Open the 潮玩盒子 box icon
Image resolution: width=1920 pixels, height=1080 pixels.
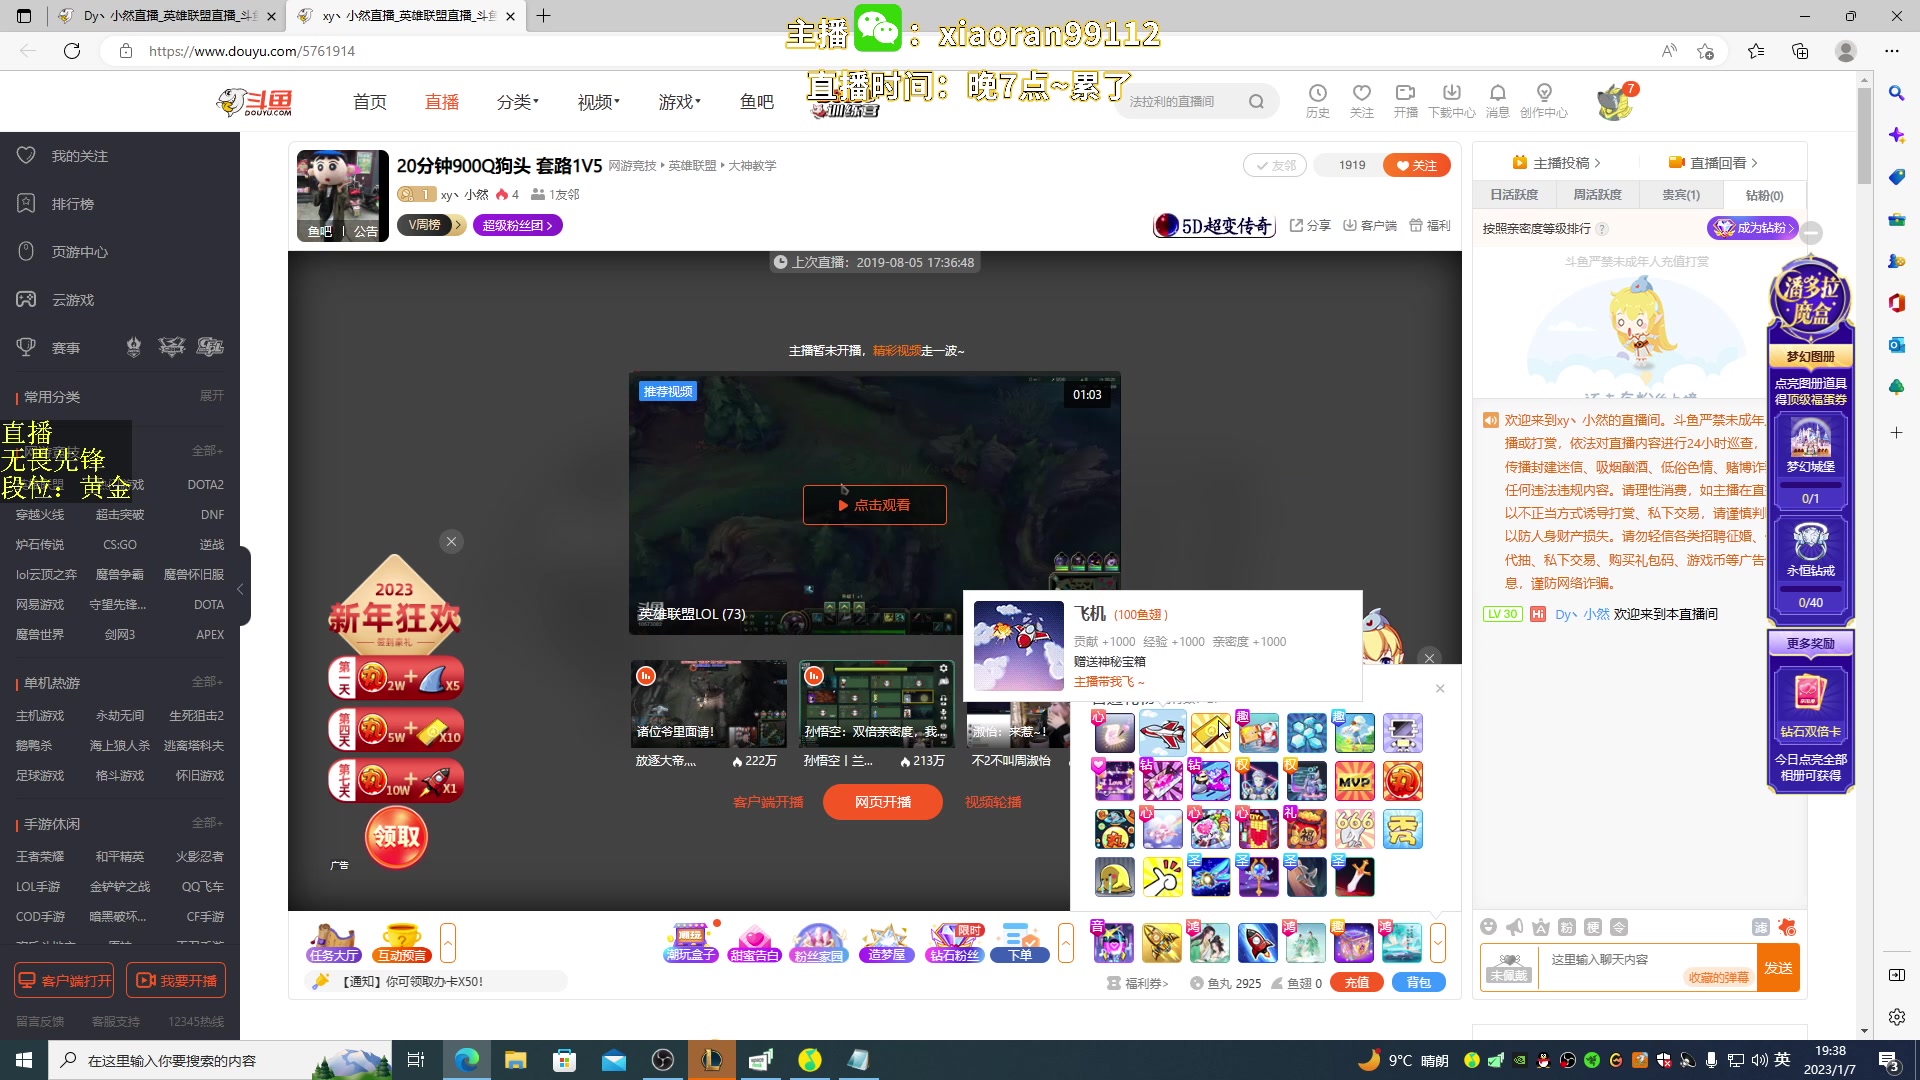691,943
